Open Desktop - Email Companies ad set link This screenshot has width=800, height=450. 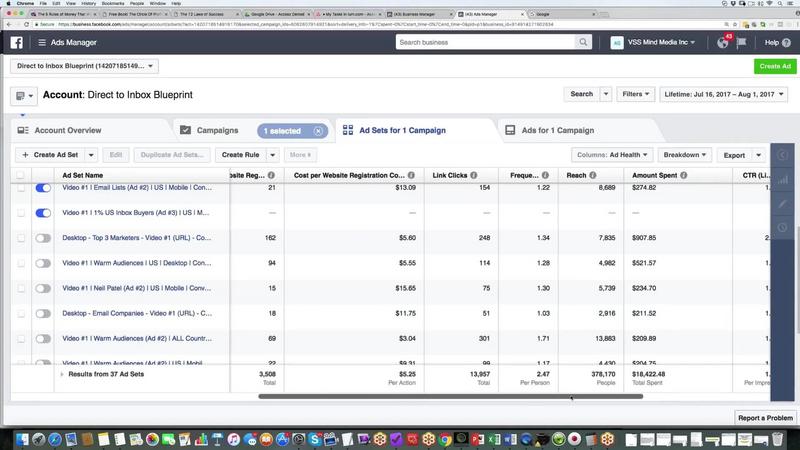point(137,313)
